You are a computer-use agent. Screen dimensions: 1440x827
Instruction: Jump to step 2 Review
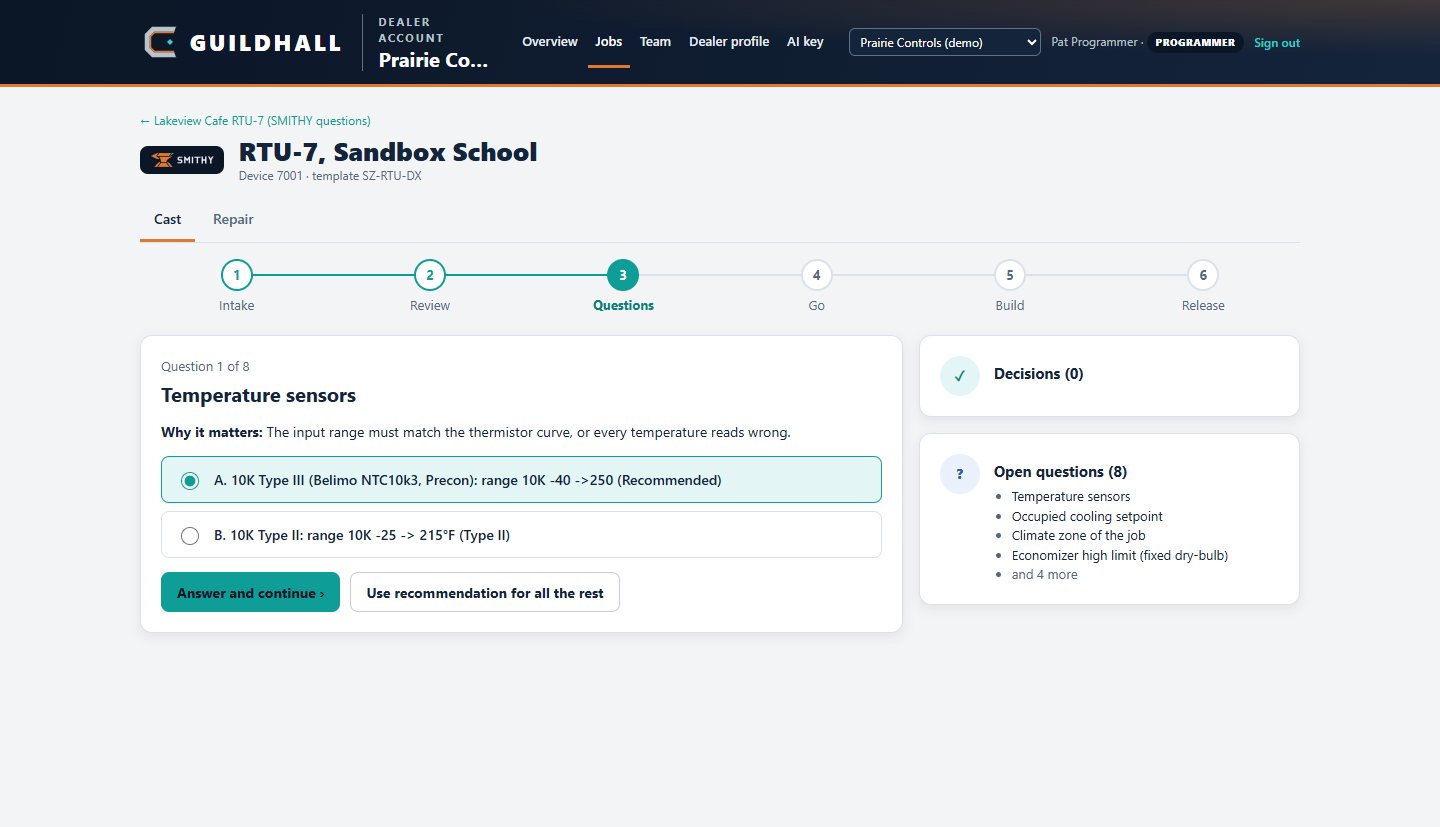[x=430, y=275]
